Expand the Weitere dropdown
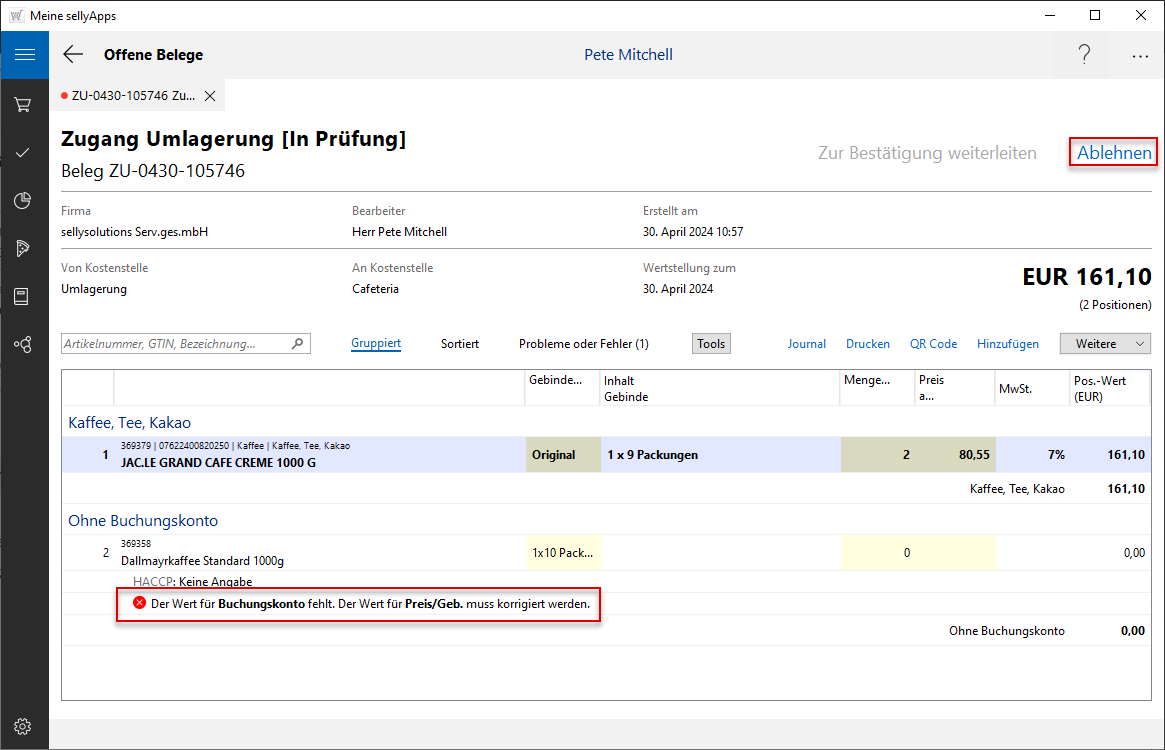Screen dimensions: 1165x750 (1105, 344)
